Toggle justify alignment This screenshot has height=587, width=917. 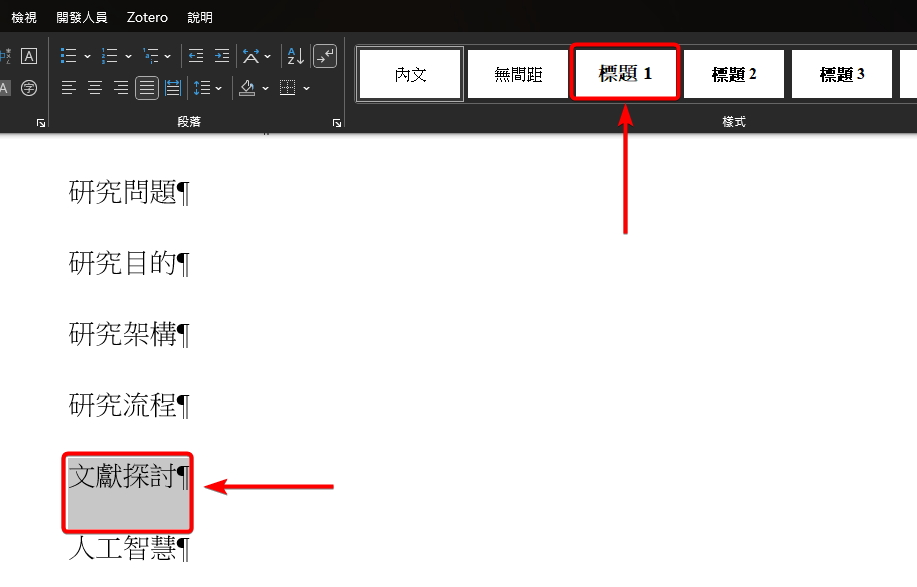point(147,88)
